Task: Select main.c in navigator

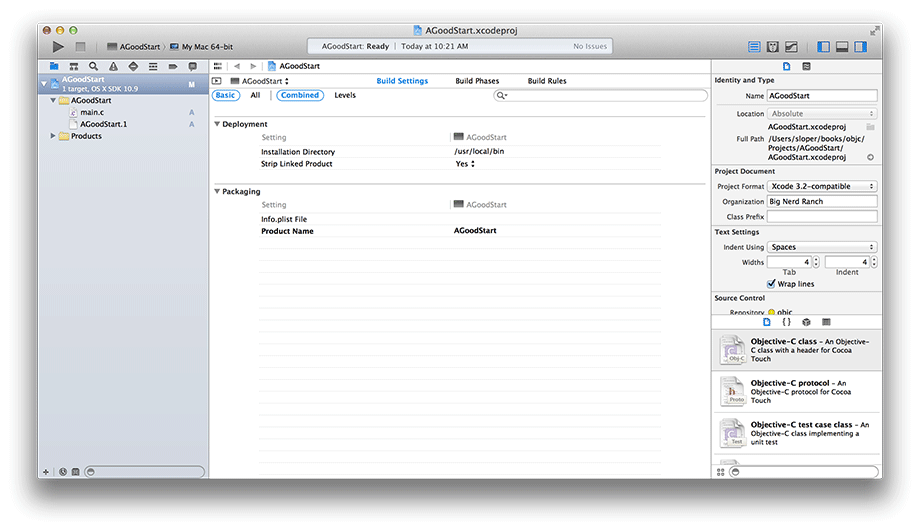Action: 92,112
